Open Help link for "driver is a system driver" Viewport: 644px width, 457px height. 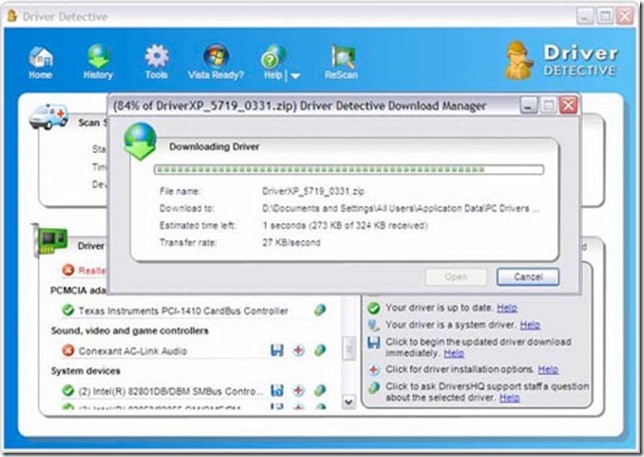tap(530, 325)
